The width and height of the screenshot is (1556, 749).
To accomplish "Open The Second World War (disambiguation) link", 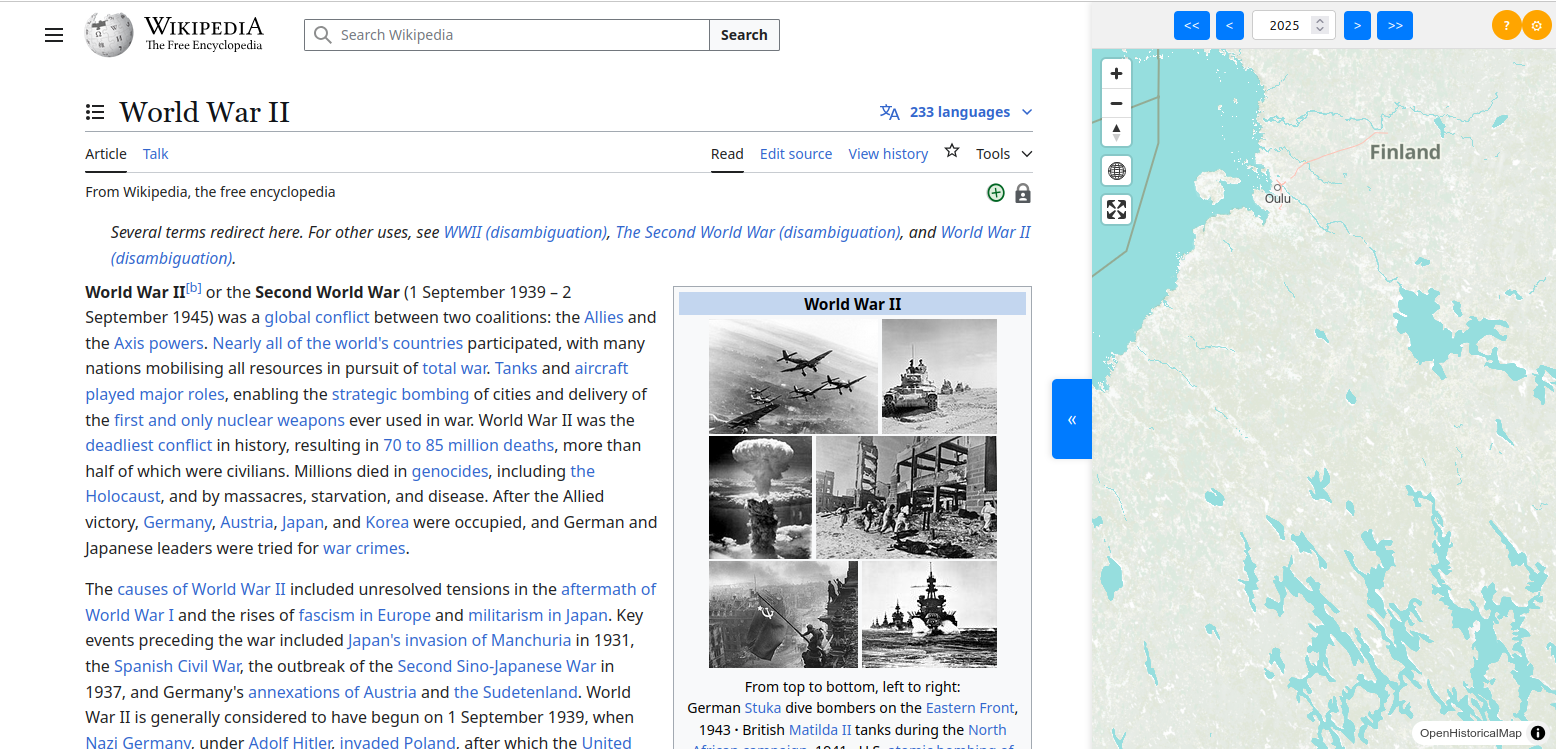I will (x=758, y=232).
